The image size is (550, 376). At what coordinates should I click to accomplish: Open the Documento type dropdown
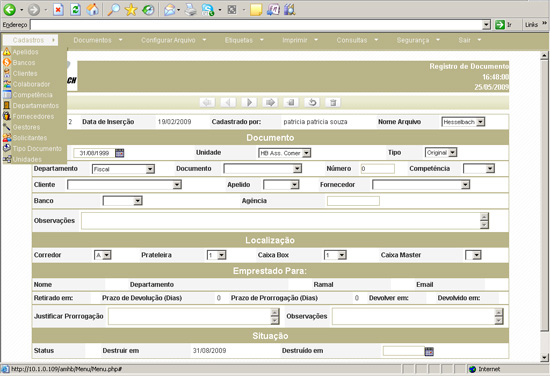[262, 169]
